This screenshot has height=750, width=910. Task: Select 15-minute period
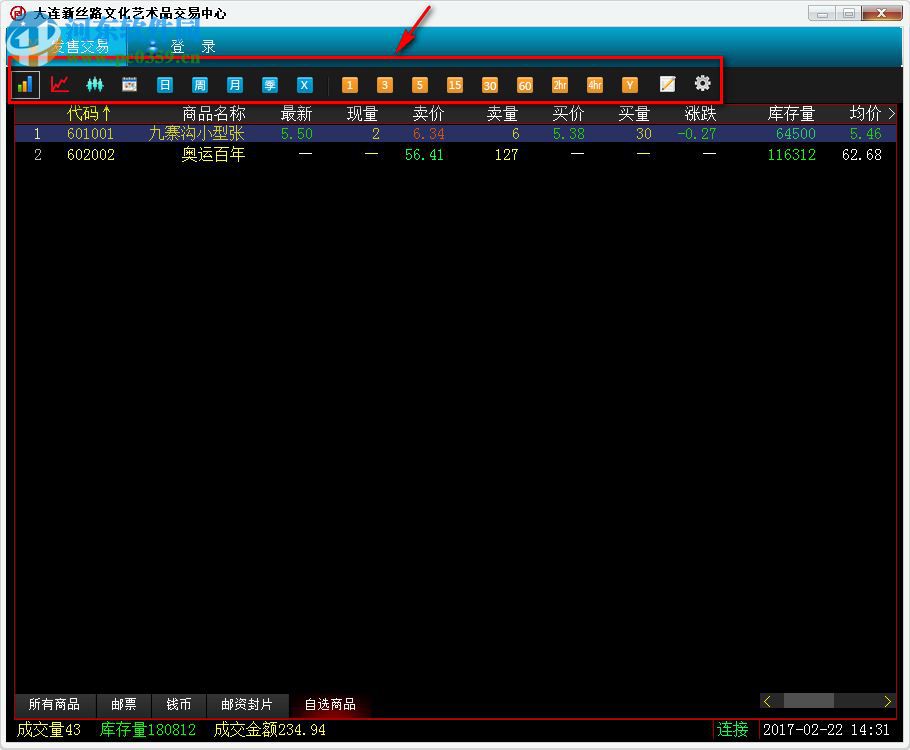point(454,85)
